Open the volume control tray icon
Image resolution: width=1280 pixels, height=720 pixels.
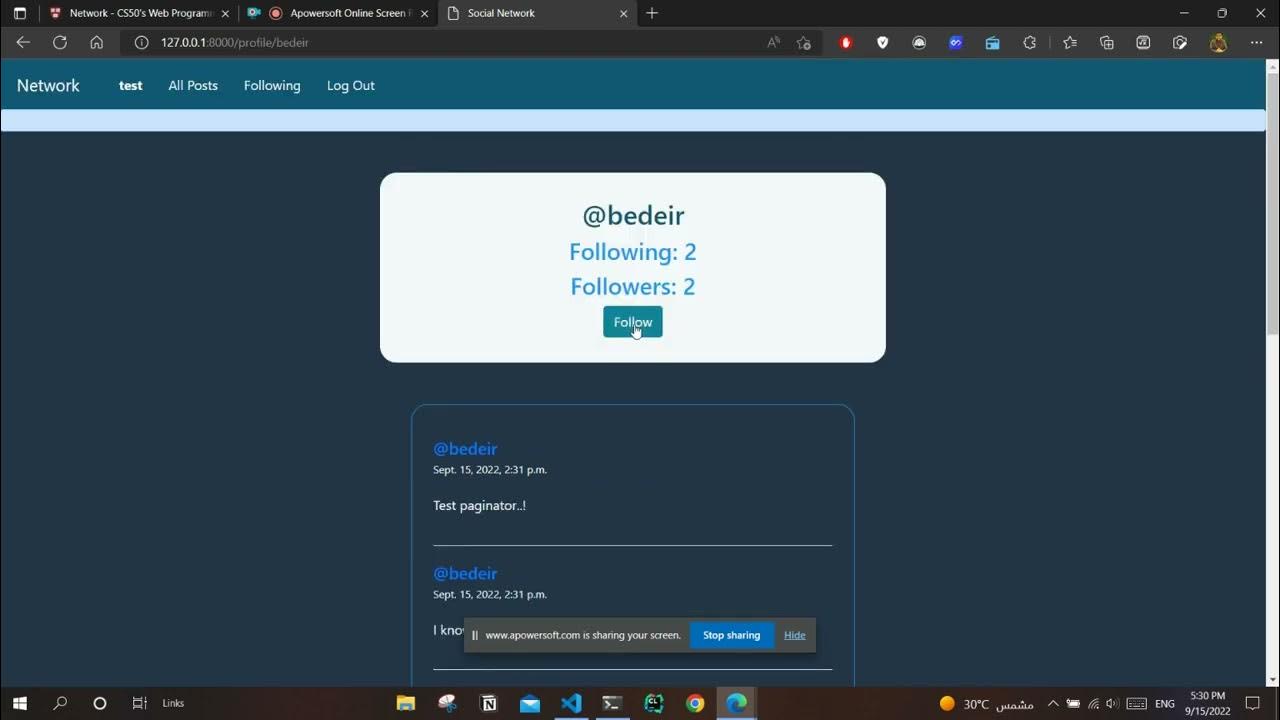coord(1113,704)
